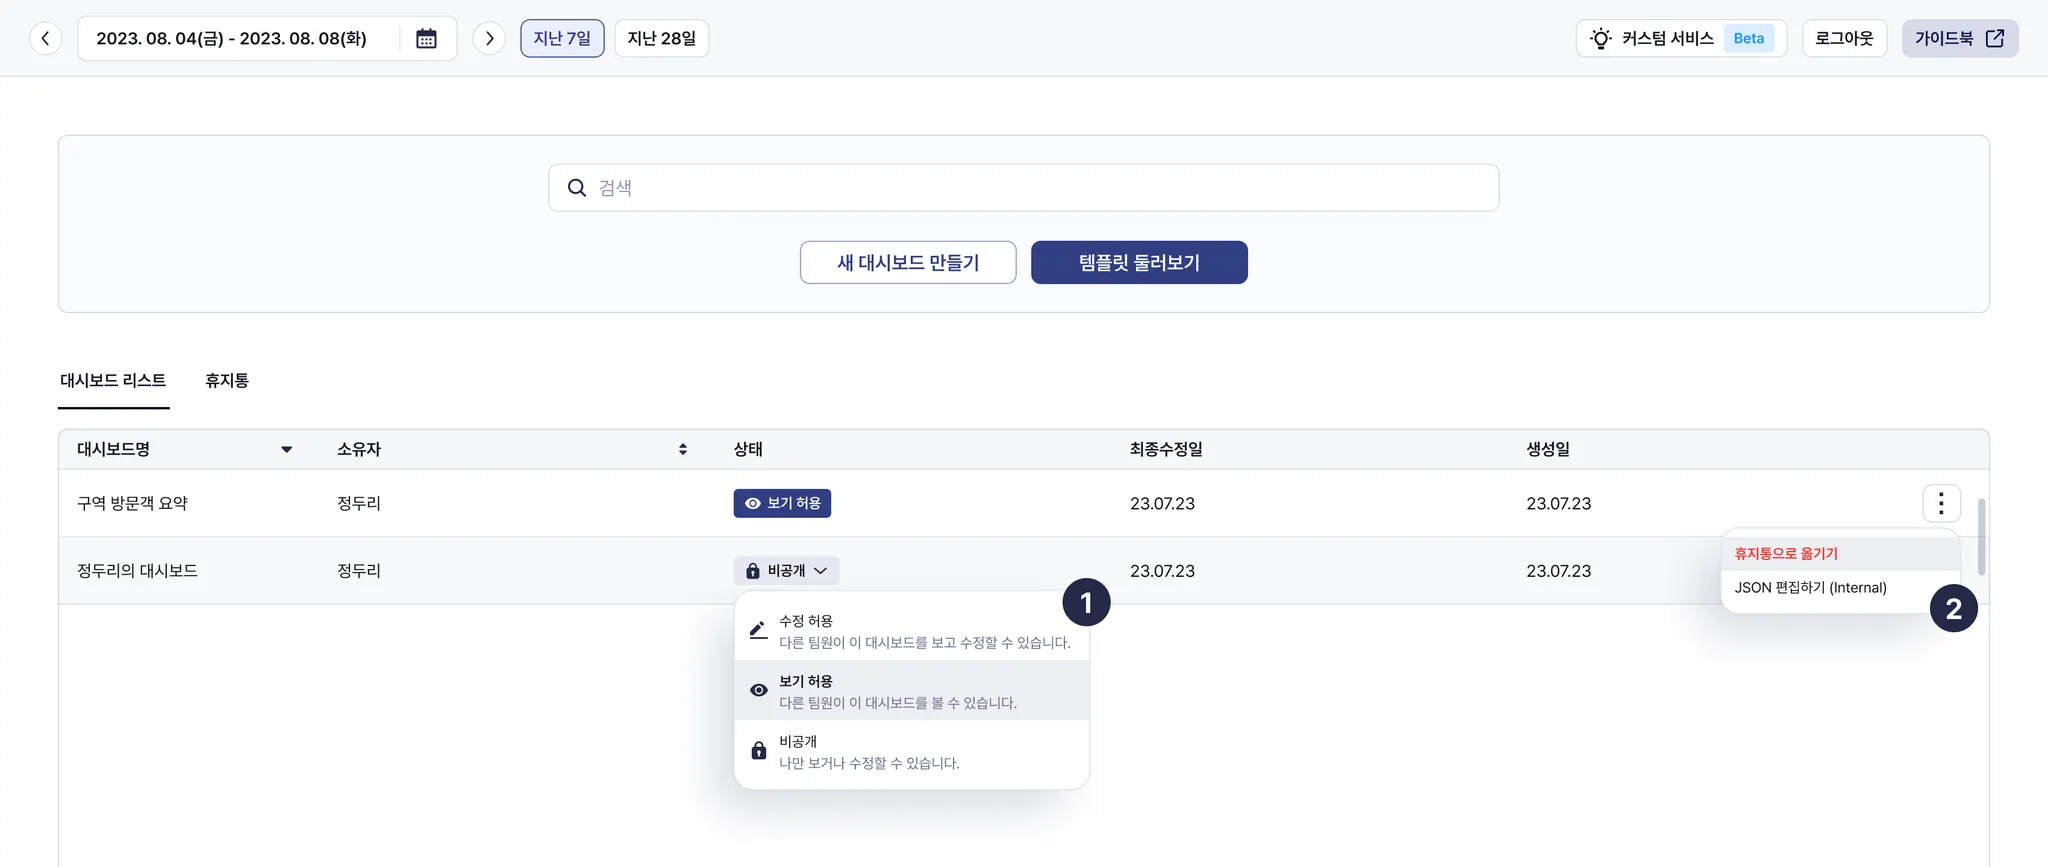Toggle the 보기 허용 status badge
The image size is (2048, 867).
pos(782,503)
